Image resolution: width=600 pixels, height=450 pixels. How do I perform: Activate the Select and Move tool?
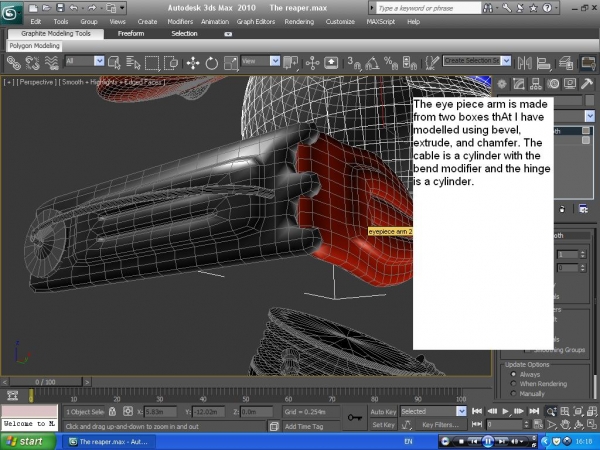click(193, 63)
